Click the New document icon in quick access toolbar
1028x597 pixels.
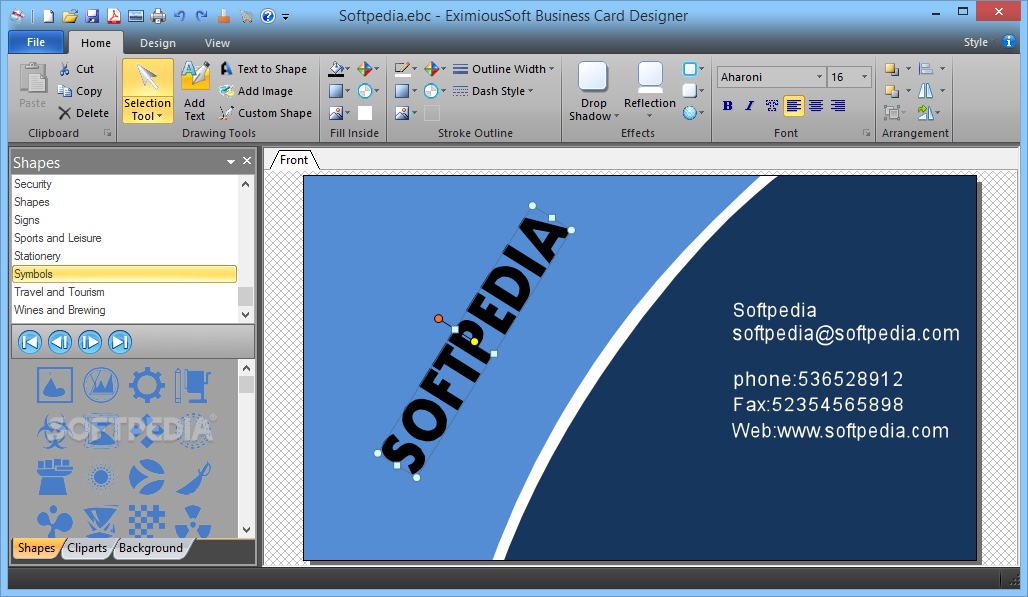pos(49,16)
